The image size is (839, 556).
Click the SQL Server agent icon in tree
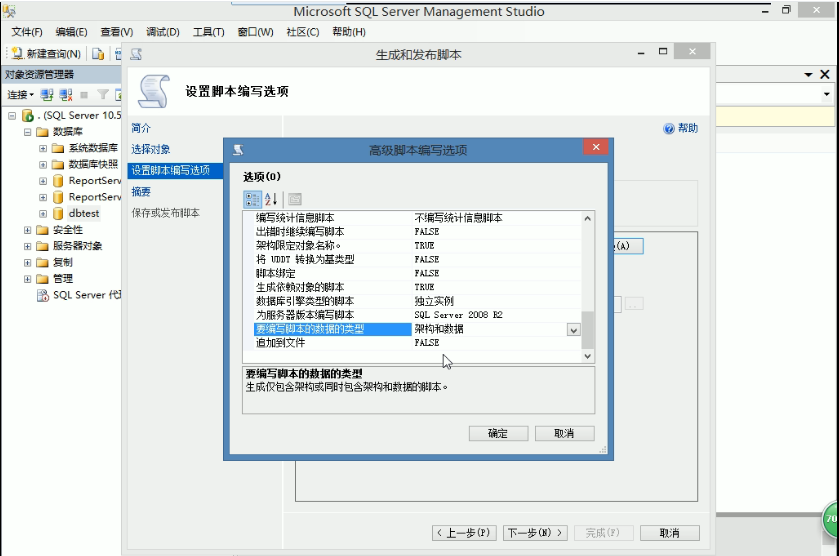(43, 295)
